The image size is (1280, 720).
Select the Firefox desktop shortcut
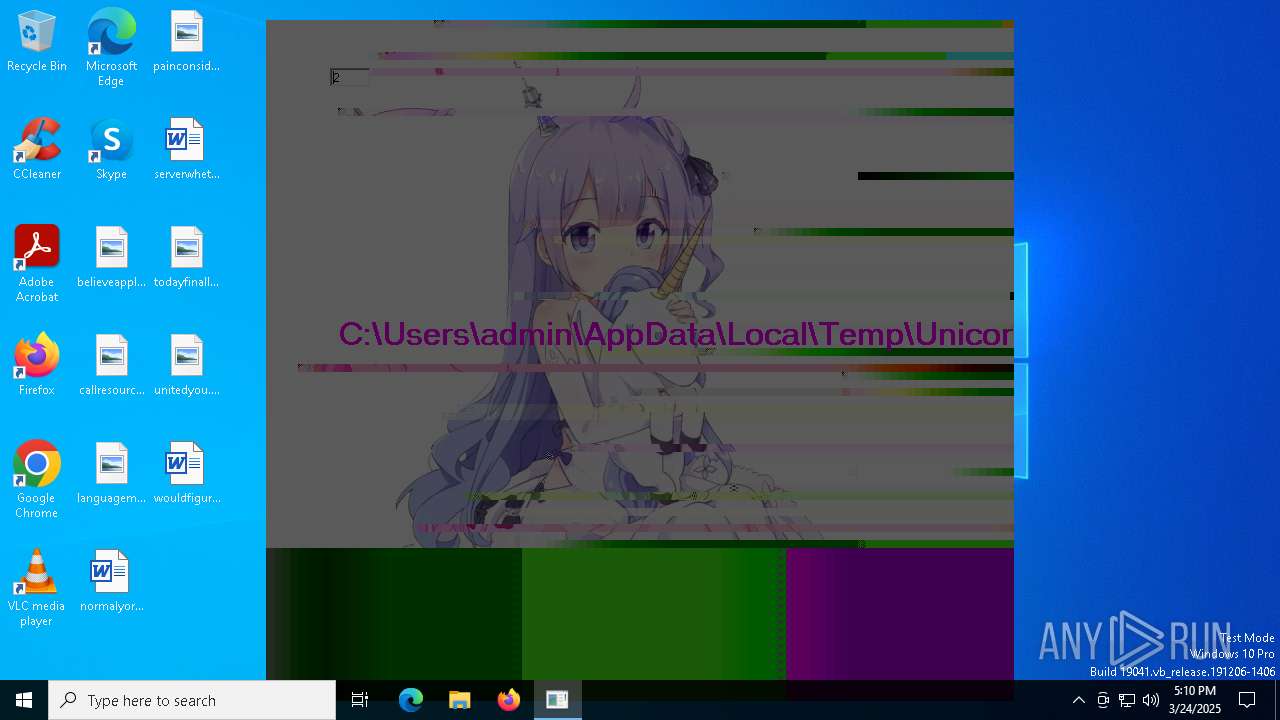click(x=37, y=366)
